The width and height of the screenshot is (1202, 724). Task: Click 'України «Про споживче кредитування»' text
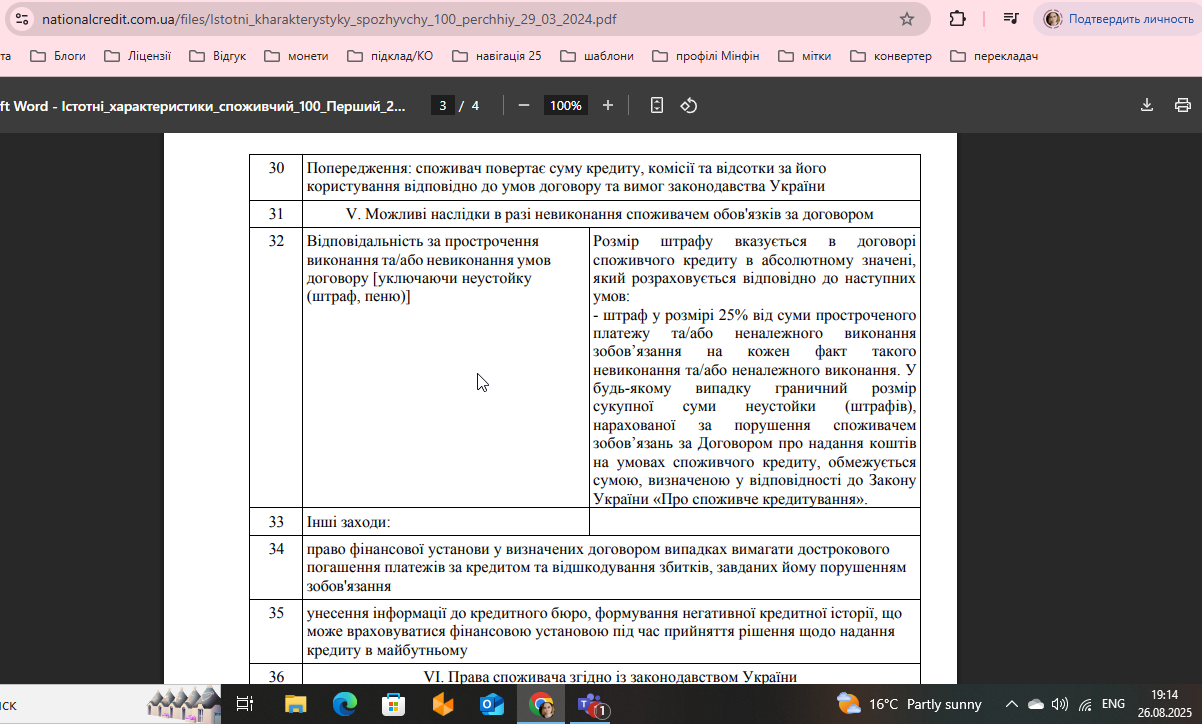pyautogui.click(x=730, y=499)
